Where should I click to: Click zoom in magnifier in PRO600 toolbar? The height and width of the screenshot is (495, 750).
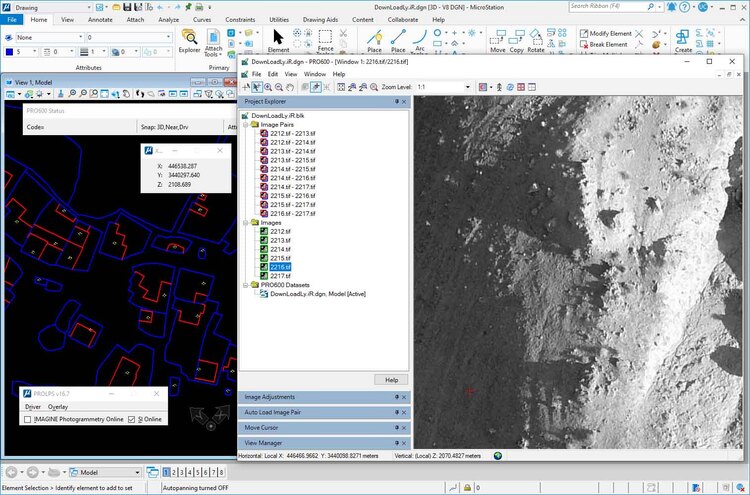(x=267, y=87)
